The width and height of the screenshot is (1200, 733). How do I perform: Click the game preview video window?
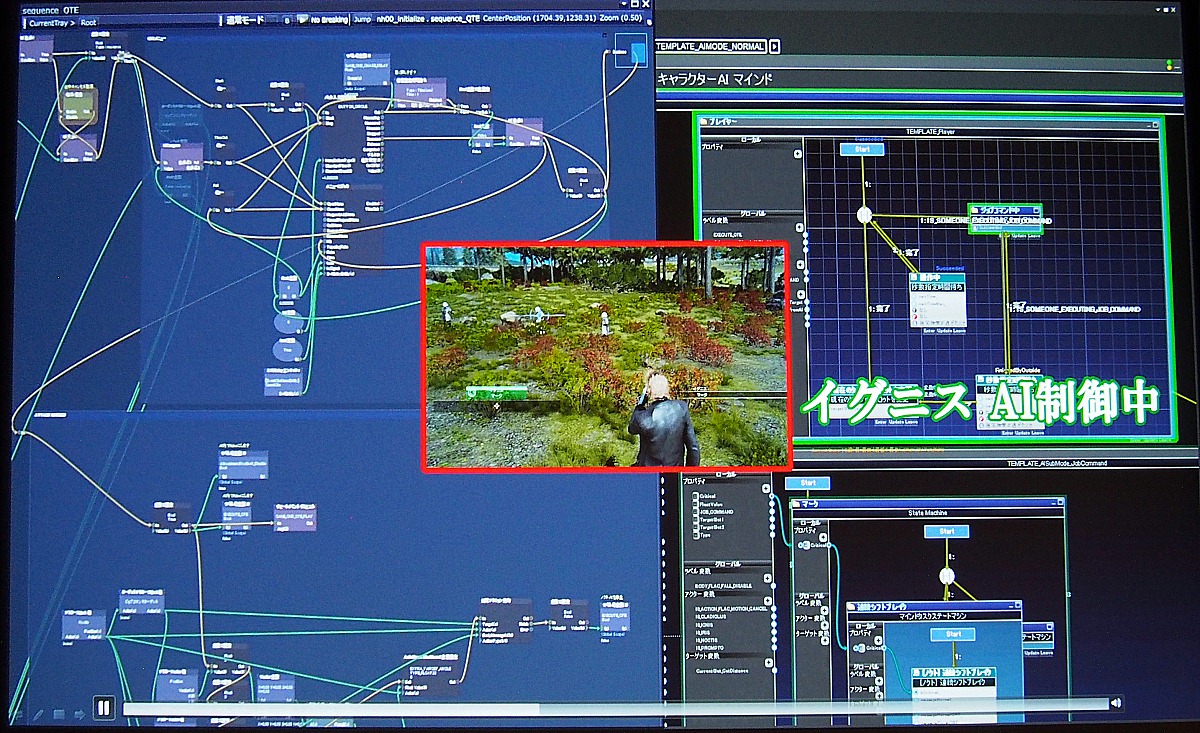(x=606, y=355)
